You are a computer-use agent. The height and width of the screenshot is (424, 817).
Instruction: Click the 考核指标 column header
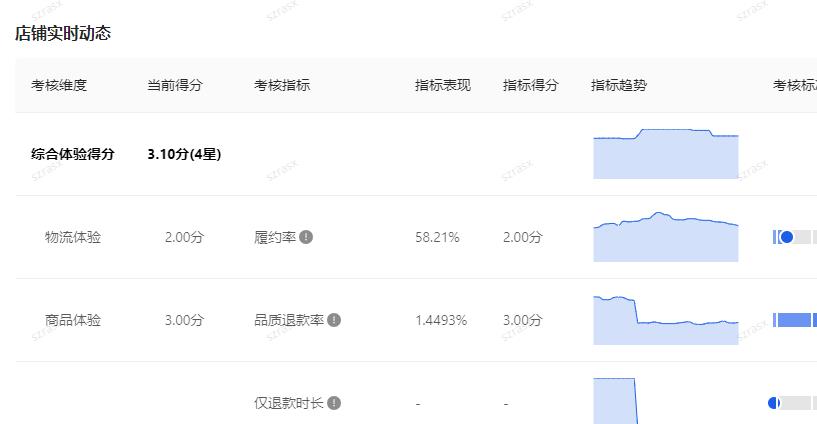pos(282,85)
